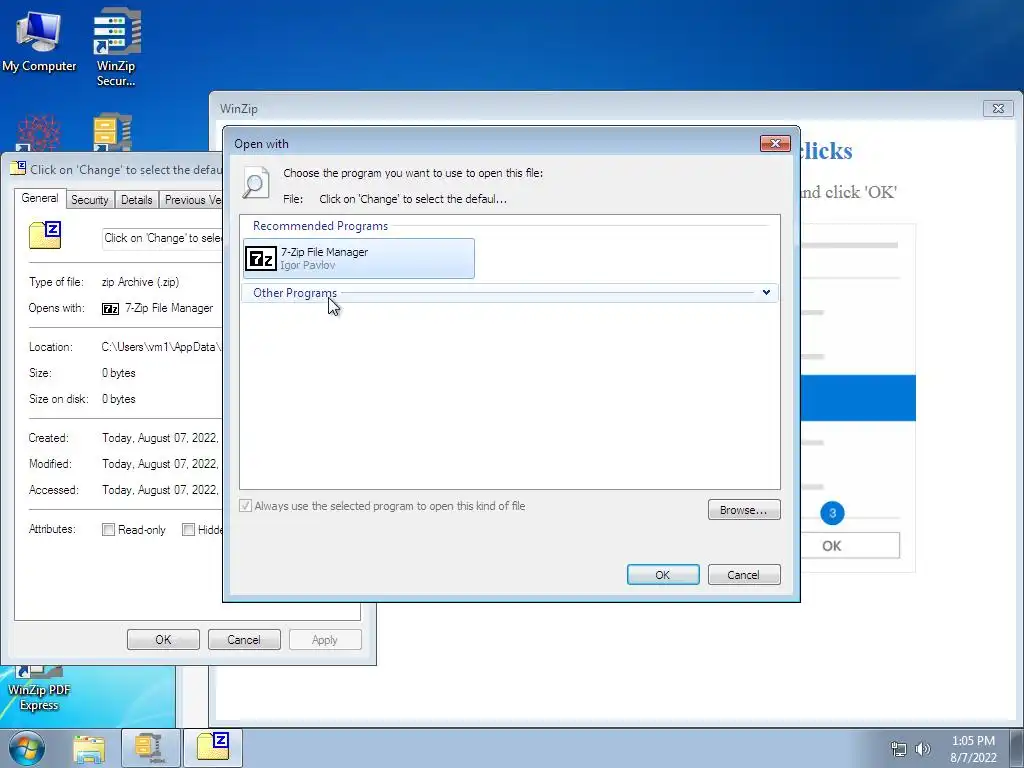Click the 7z icon next to Opens with
Image resolution: width=1024 pixels, height=768 pixels.
pos(110,308)
